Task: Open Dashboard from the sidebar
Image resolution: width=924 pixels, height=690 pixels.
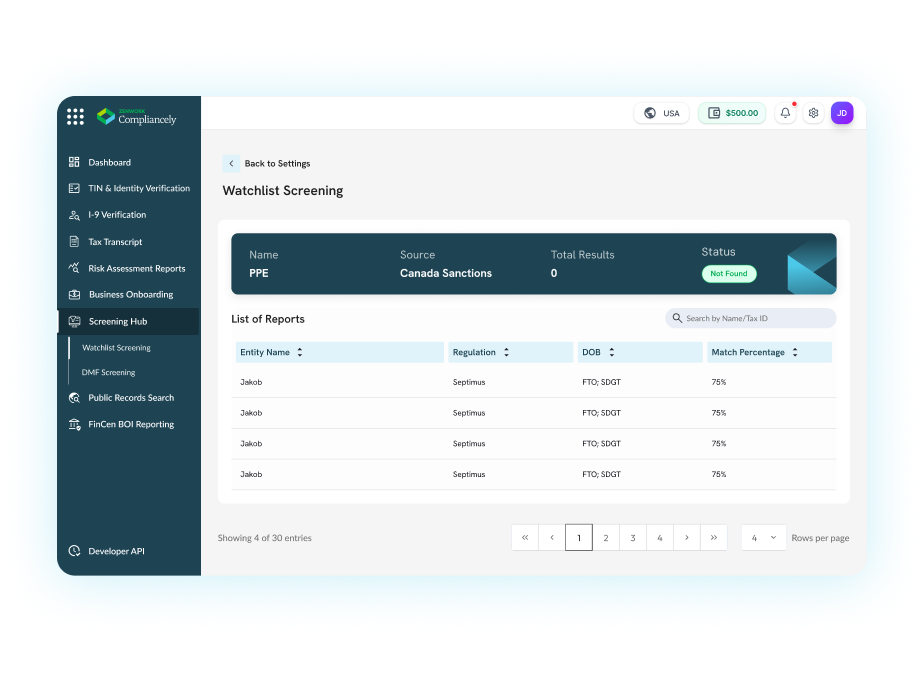Action: click(109, 162)
